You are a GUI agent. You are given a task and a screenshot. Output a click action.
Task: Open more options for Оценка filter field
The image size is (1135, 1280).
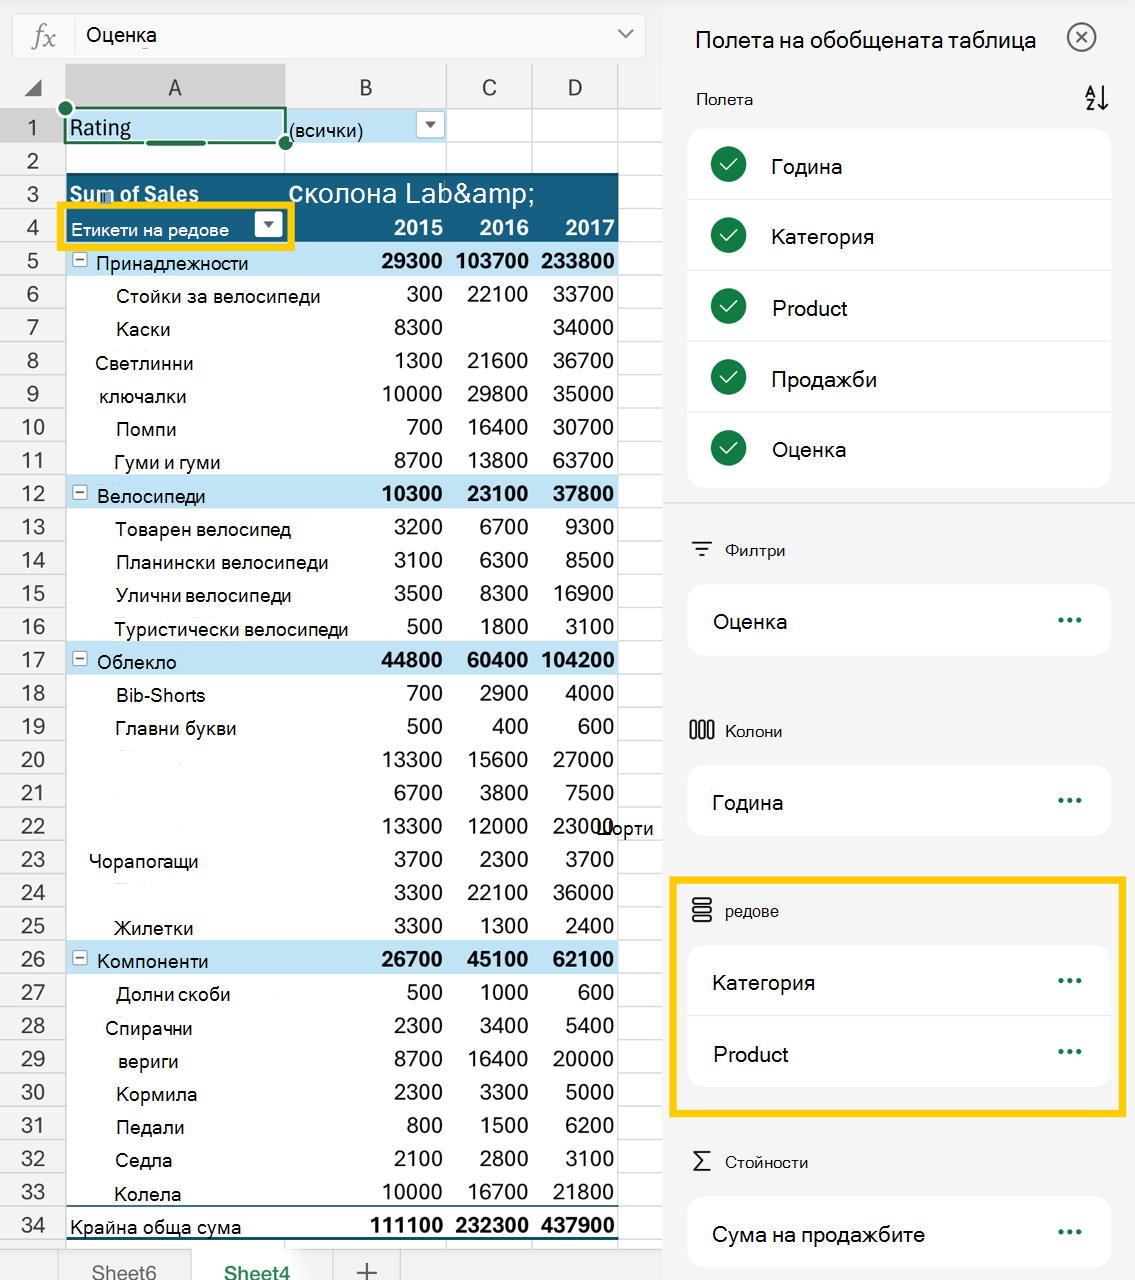pos(1069,621)
